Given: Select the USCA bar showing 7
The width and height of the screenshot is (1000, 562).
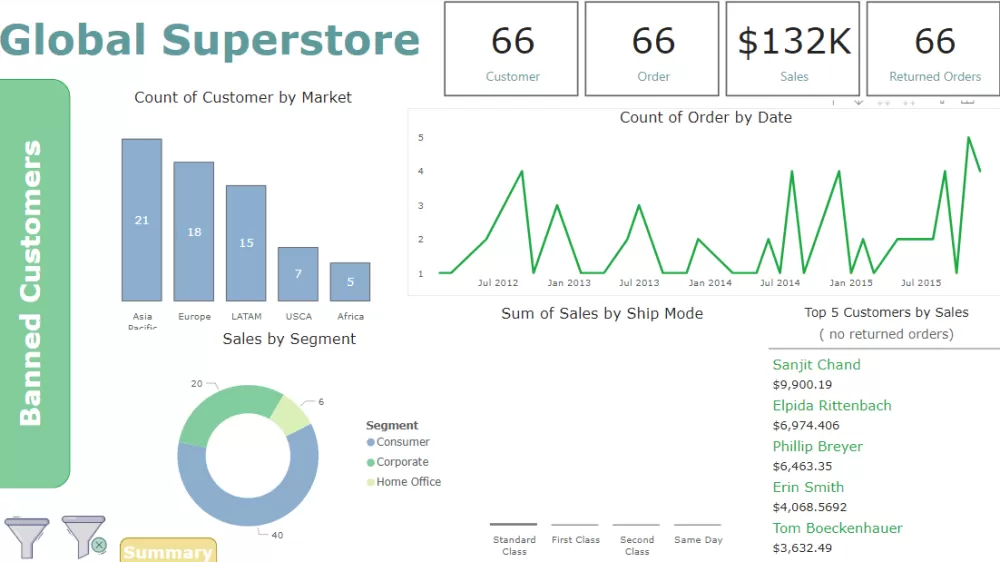Looking at the screenshot, I should click(x=298, y=274).
